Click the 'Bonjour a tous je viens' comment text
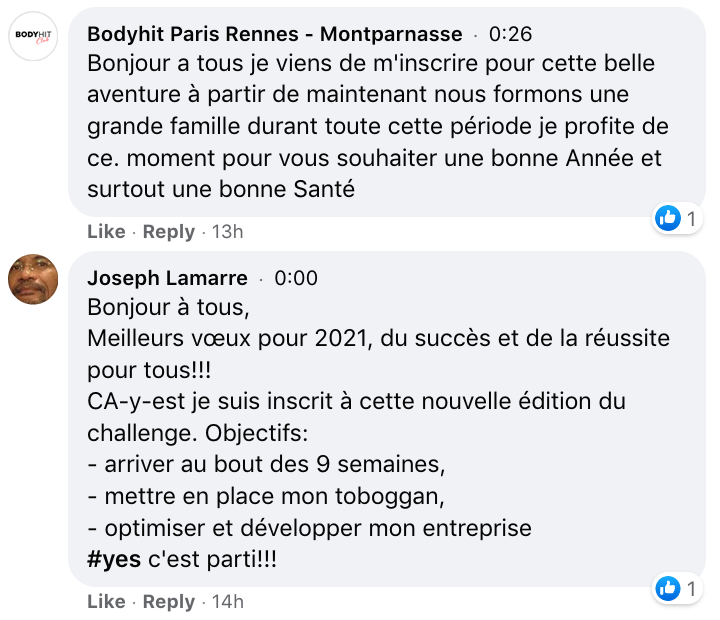 coord(377,126)
